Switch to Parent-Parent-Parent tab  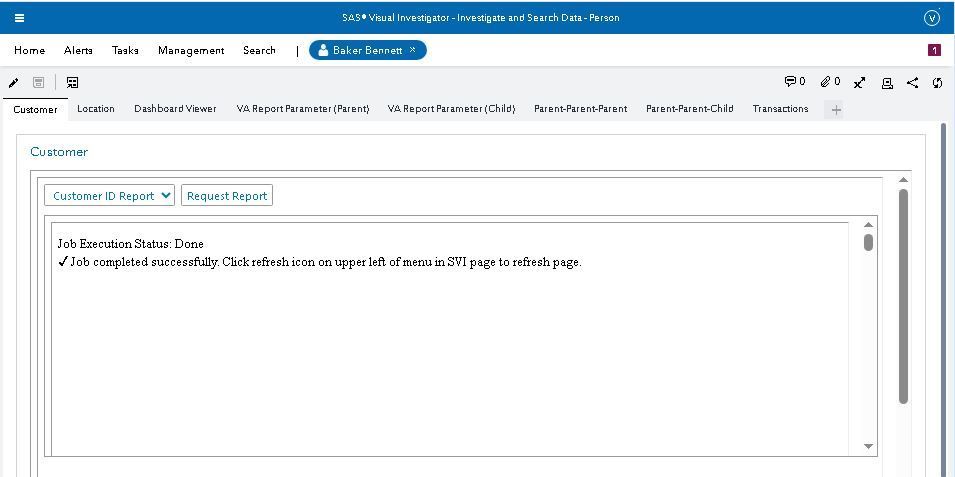(x=580, y=109)
